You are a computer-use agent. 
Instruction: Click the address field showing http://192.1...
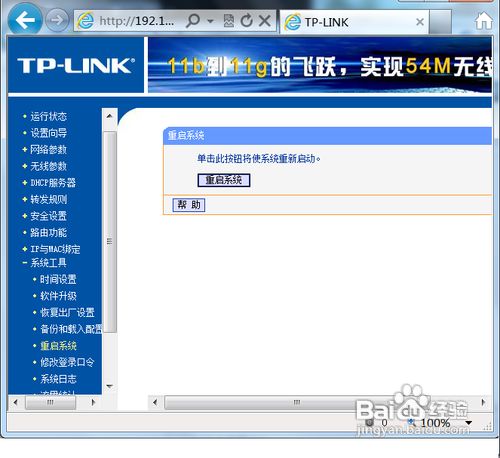click(137, 21)
